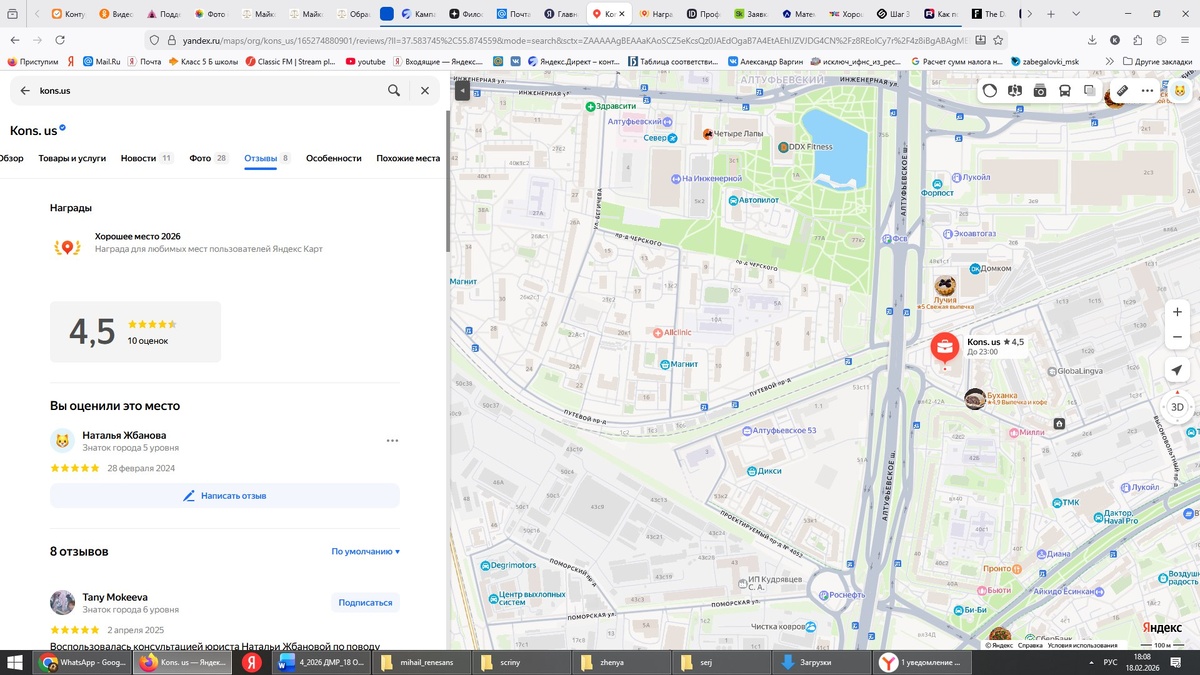
Task: Switch to the Главн browser tab
Action: (562, 14)
